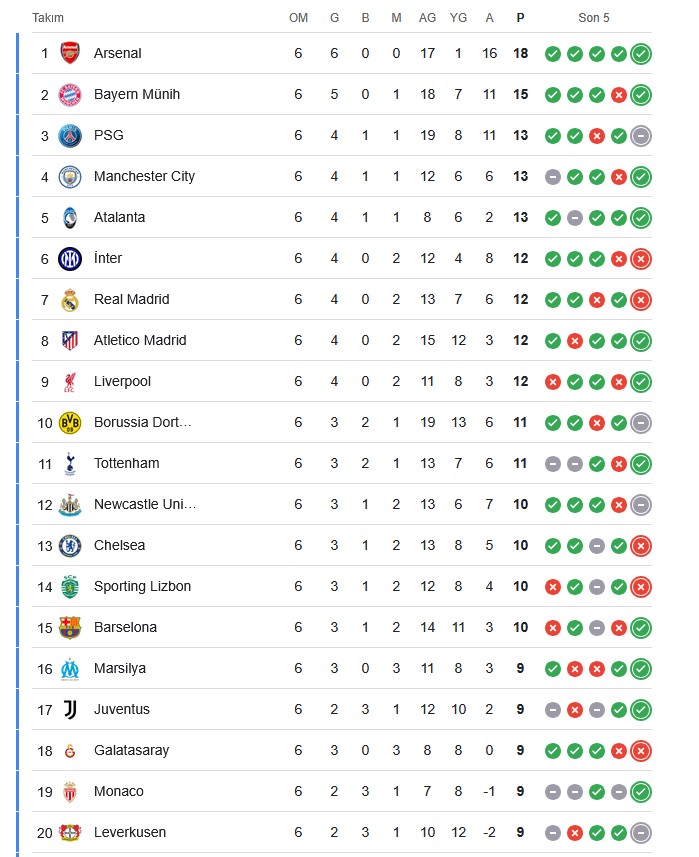Select the Galatasaray team crest
This screenshot has height=857, width=699.
tap(69, 750)
